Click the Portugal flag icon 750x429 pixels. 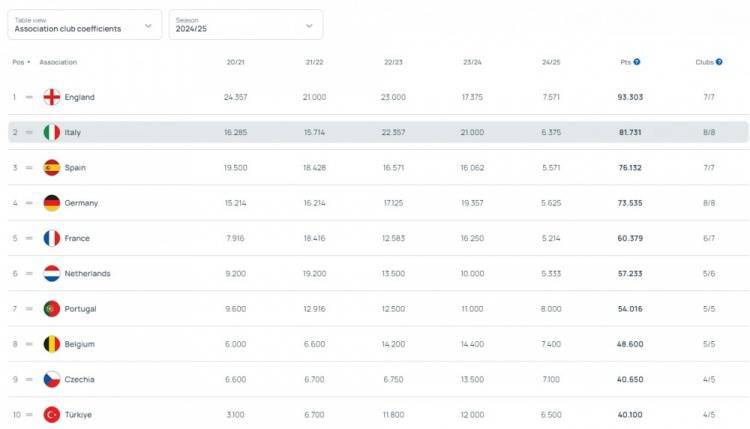click(x=52, y=309)
